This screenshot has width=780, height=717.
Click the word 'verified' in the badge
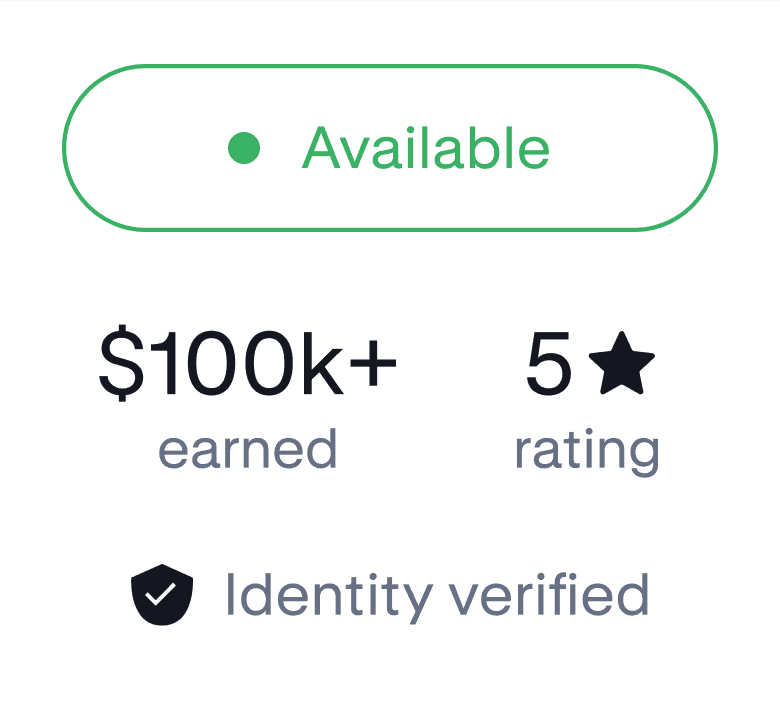pos(549,594)
